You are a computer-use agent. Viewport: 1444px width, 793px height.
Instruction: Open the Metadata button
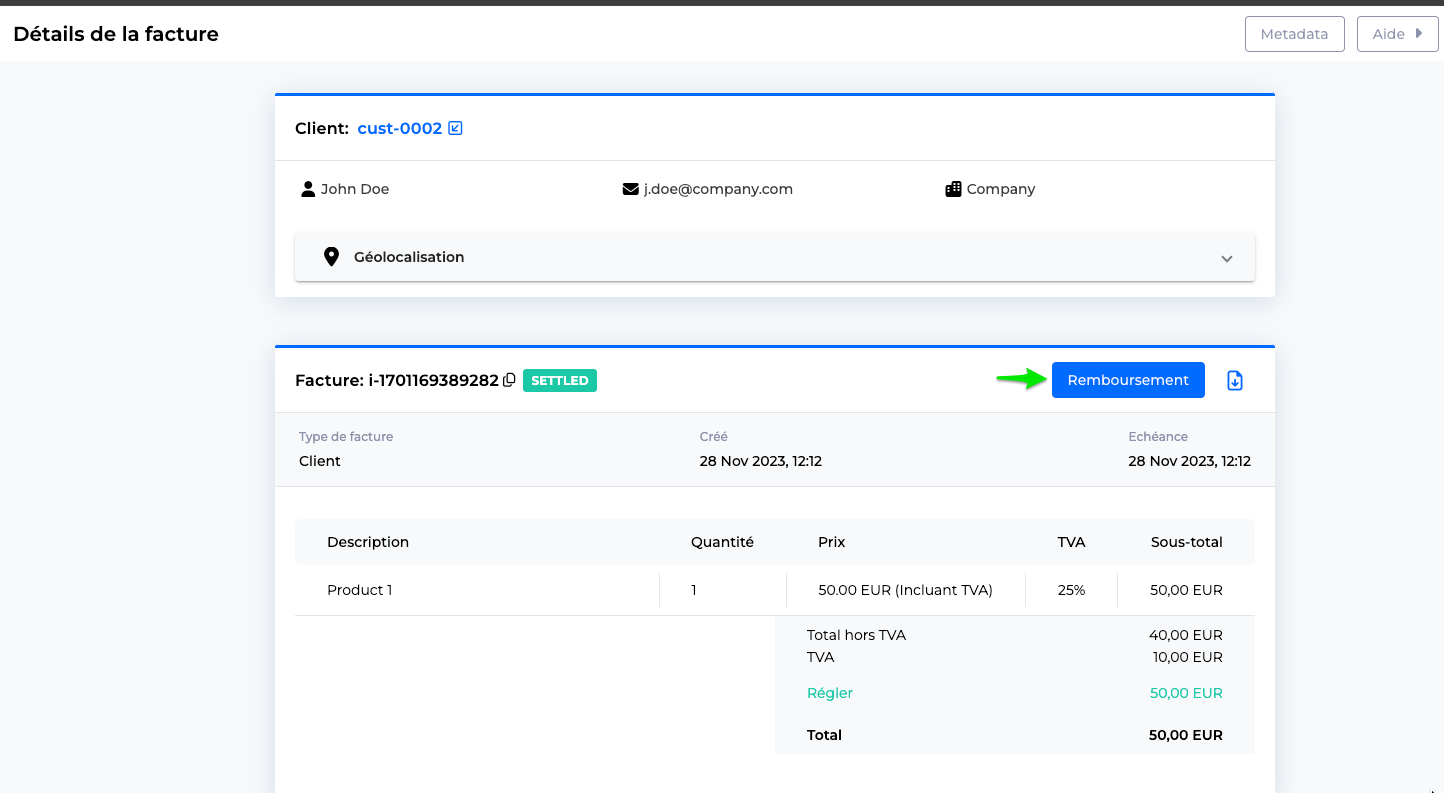click(x=1294, y=34)
